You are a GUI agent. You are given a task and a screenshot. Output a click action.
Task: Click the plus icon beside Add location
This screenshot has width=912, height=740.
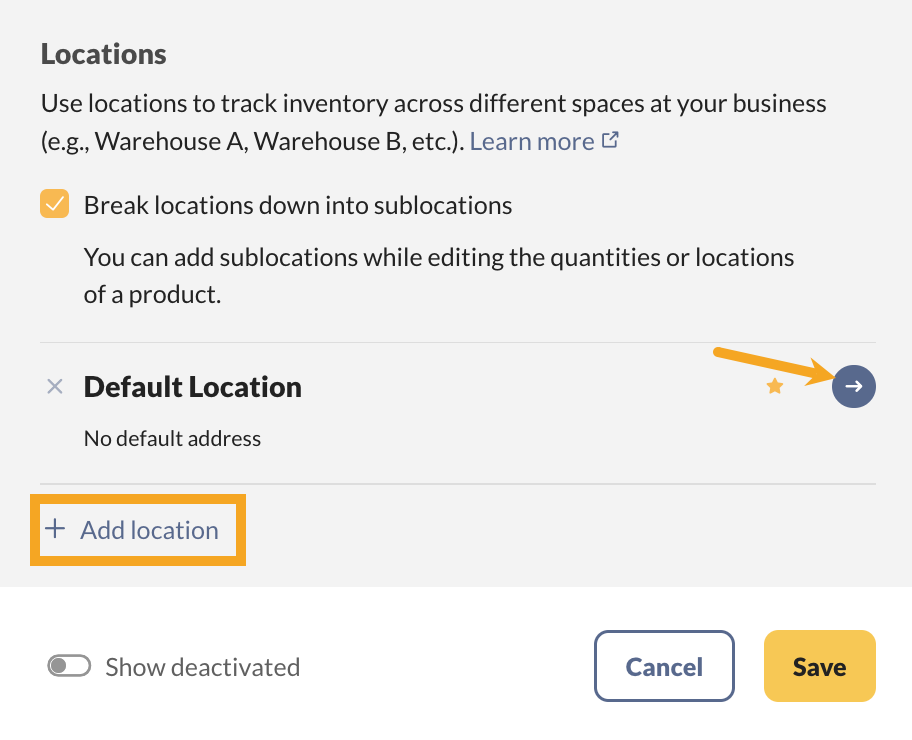pos(56,530)
